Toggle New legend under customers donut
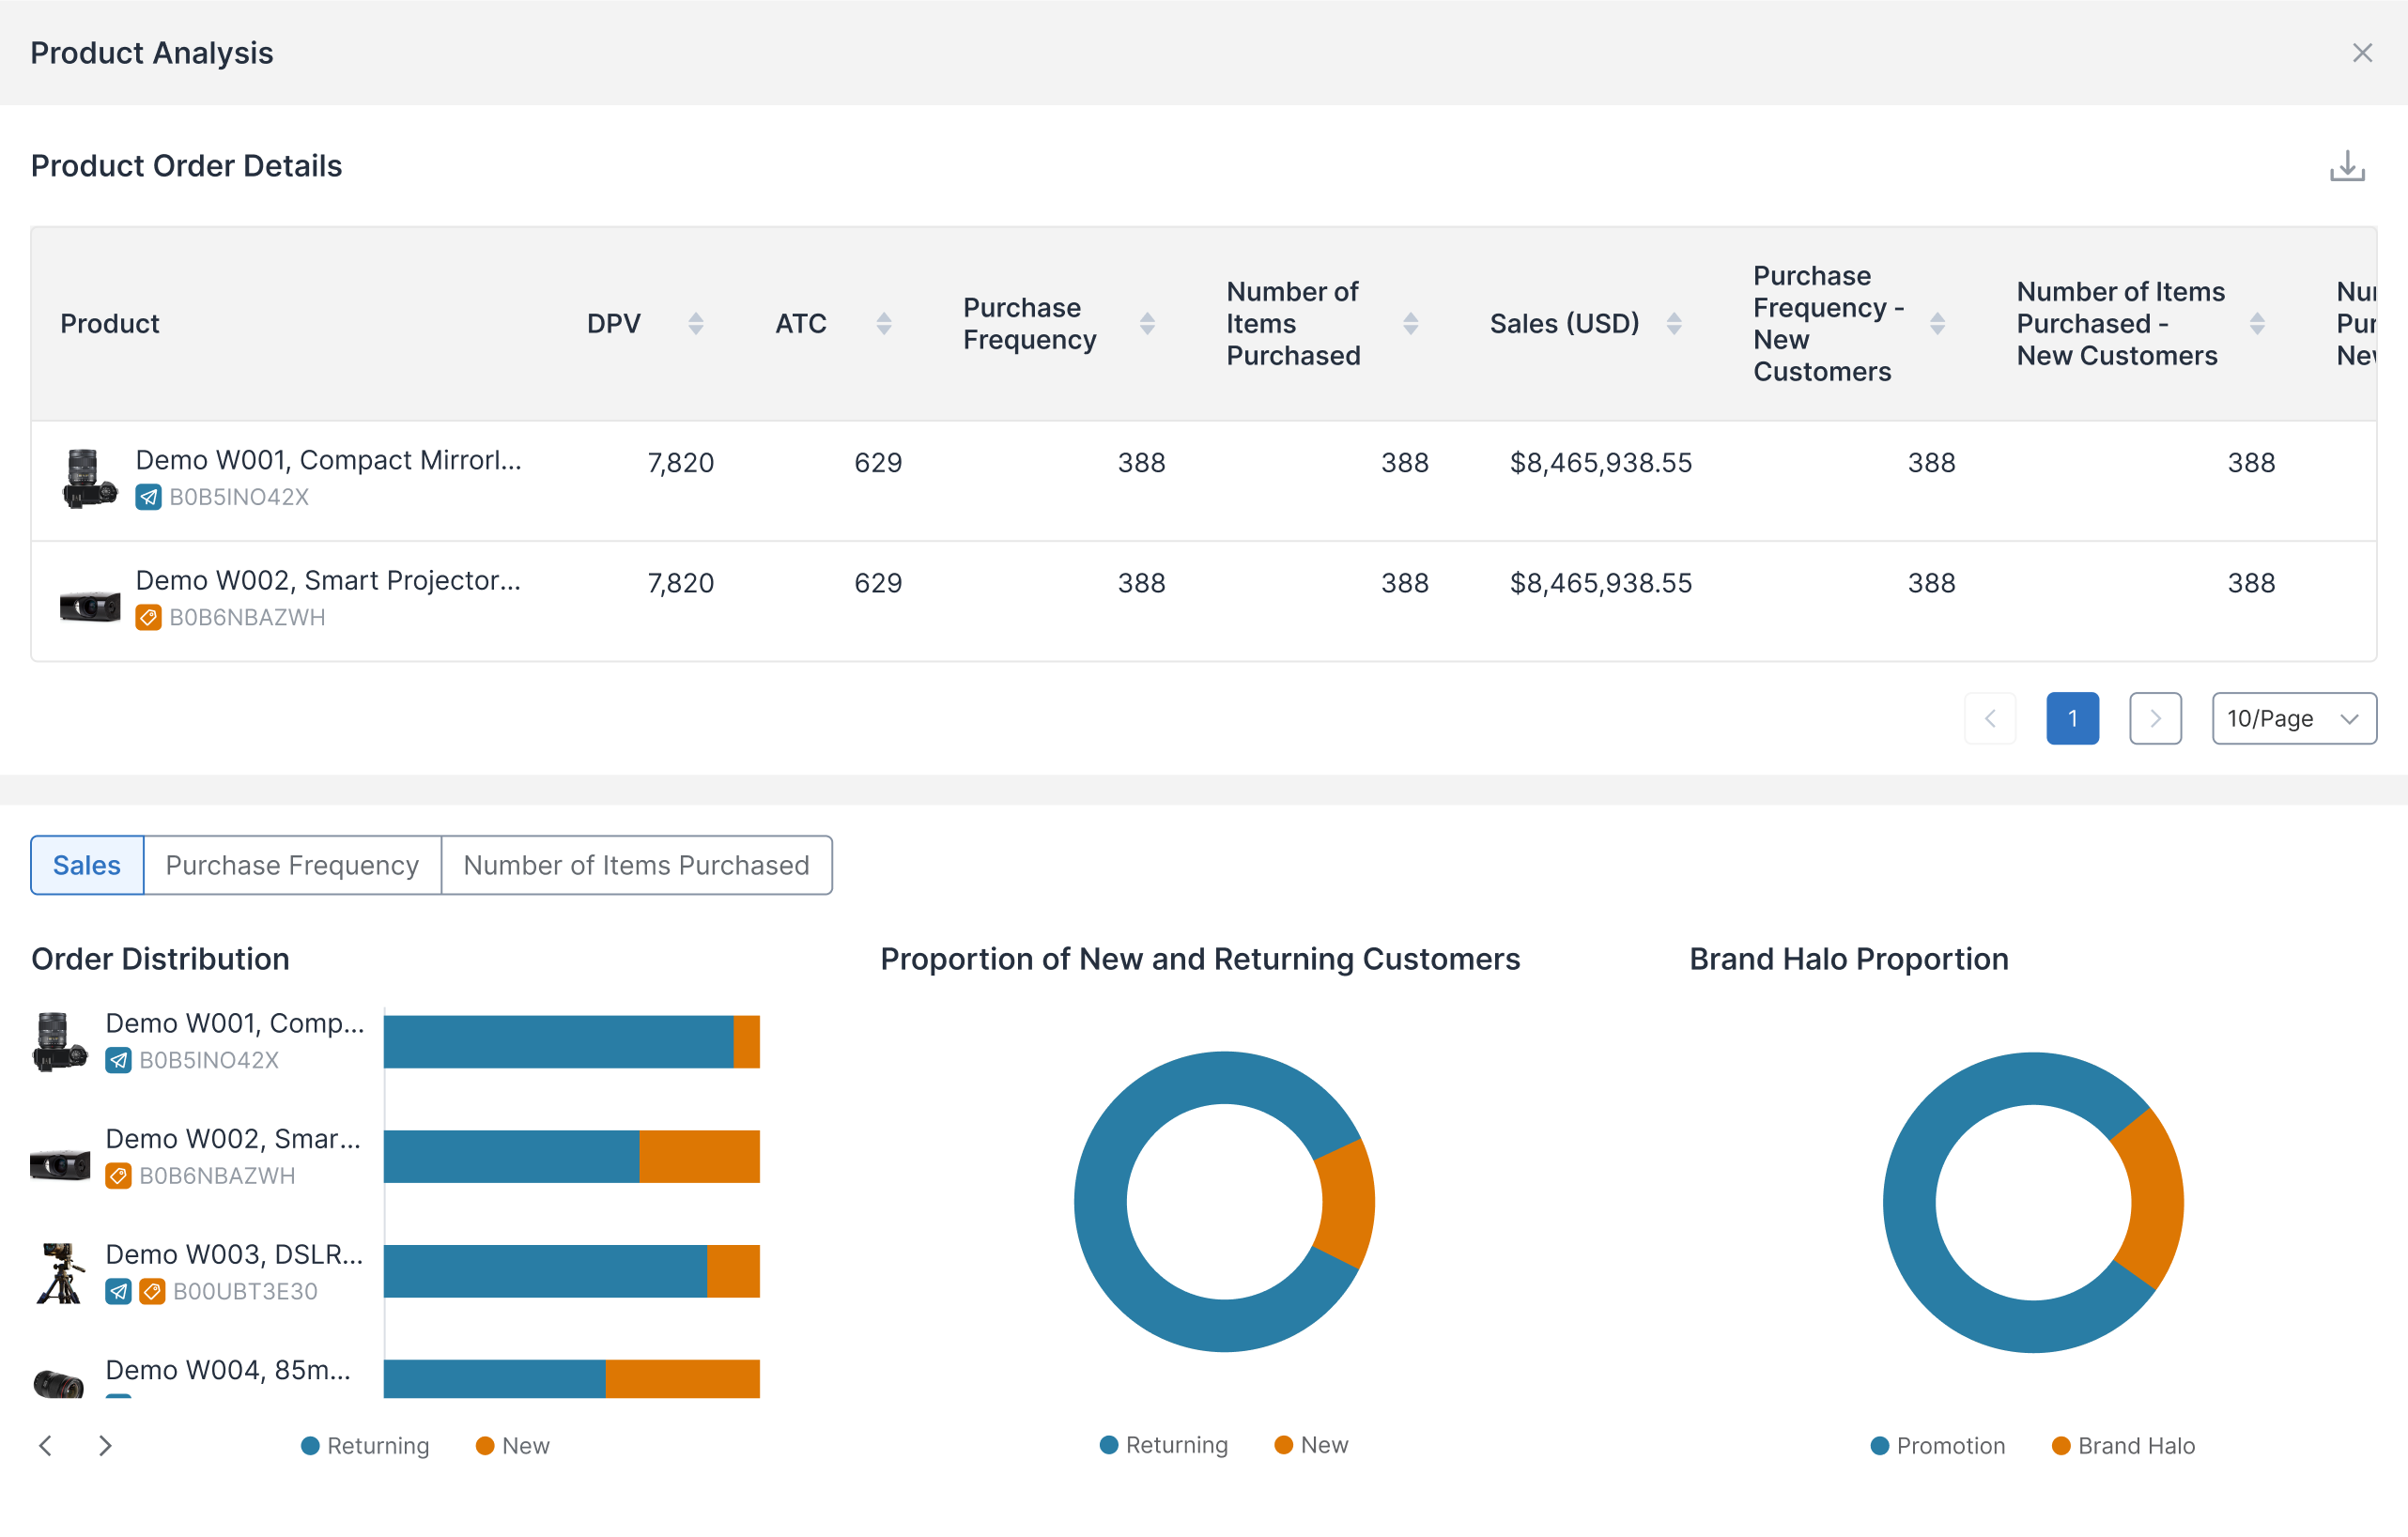2408x1537 pixels. (1312, 1445)
